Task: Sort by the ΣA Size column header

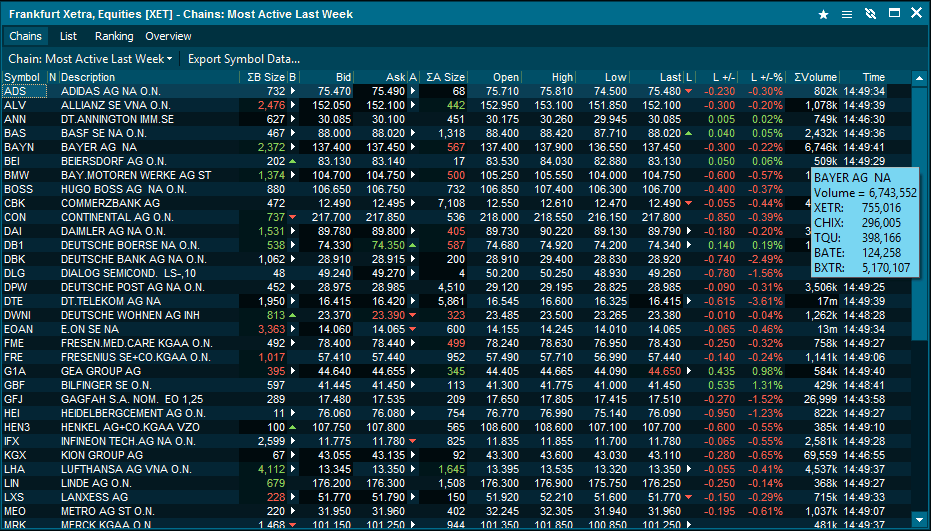Action: coord(444,77)
